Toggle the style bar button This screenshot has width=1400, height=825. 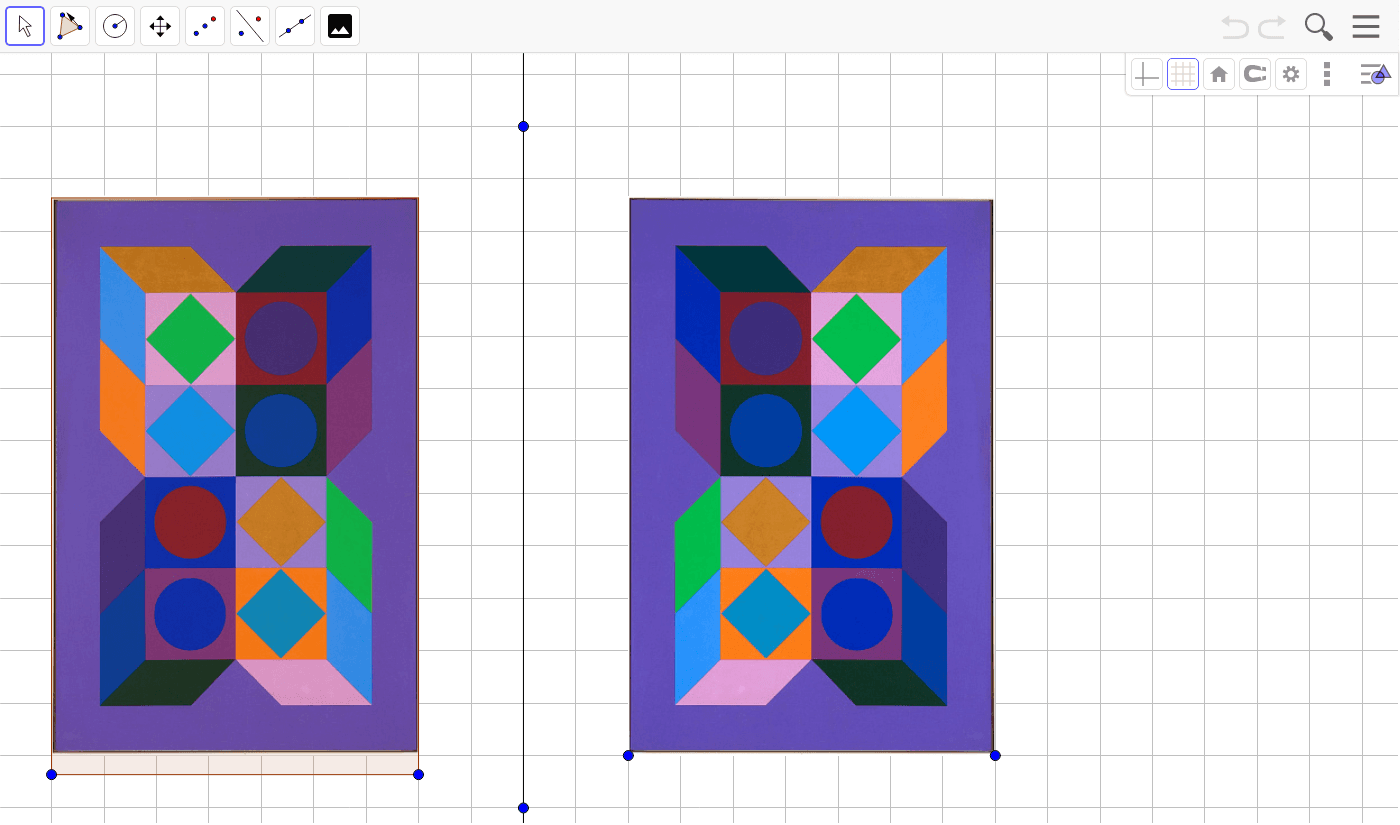[1374, 74]
